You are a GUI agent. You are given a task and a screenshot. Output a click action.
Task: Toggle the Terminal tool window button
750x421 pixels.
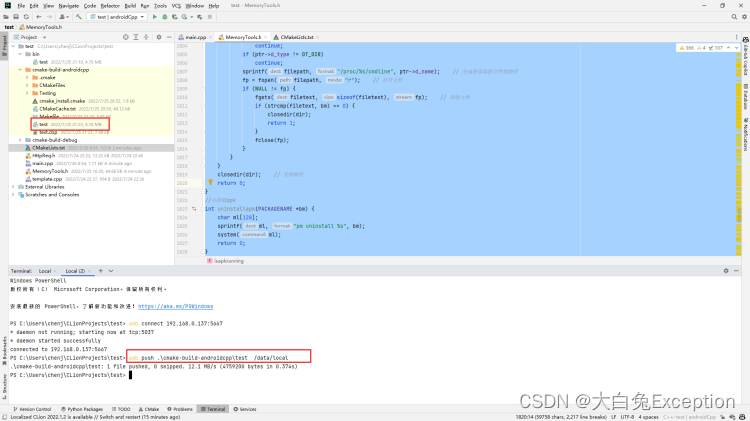pyautogui.click(x=213, y=409)
